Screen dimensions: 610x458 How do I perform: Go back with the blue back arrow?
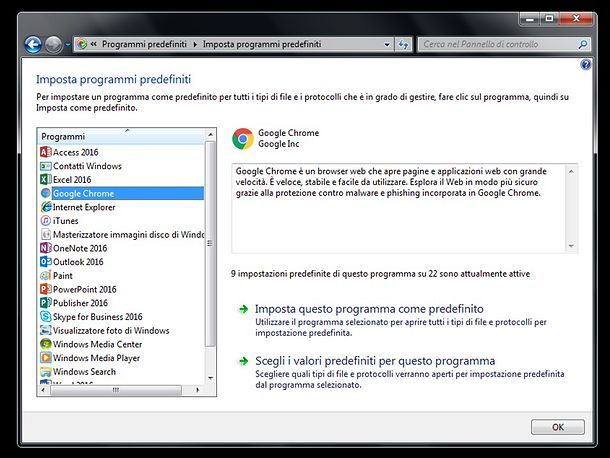coord(33,45)
